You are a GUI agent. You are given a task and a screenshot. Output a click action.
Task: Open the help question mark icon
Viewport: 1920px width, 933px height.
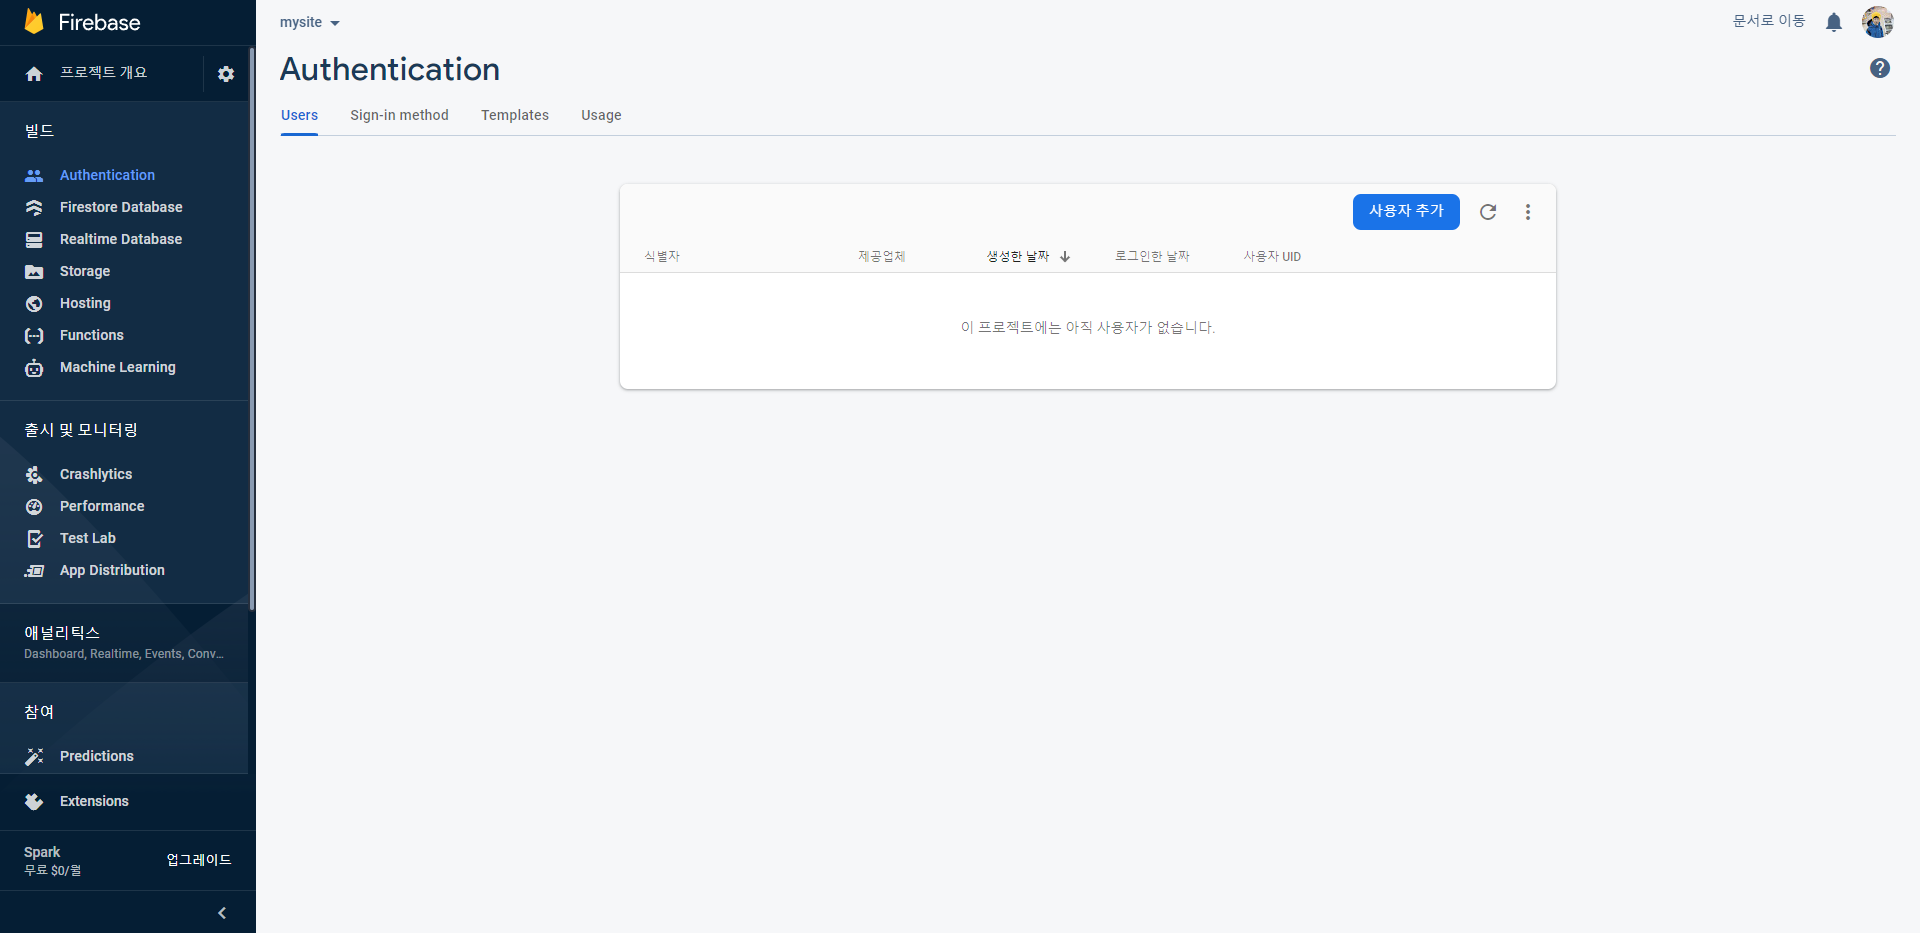coord(1880,68)
